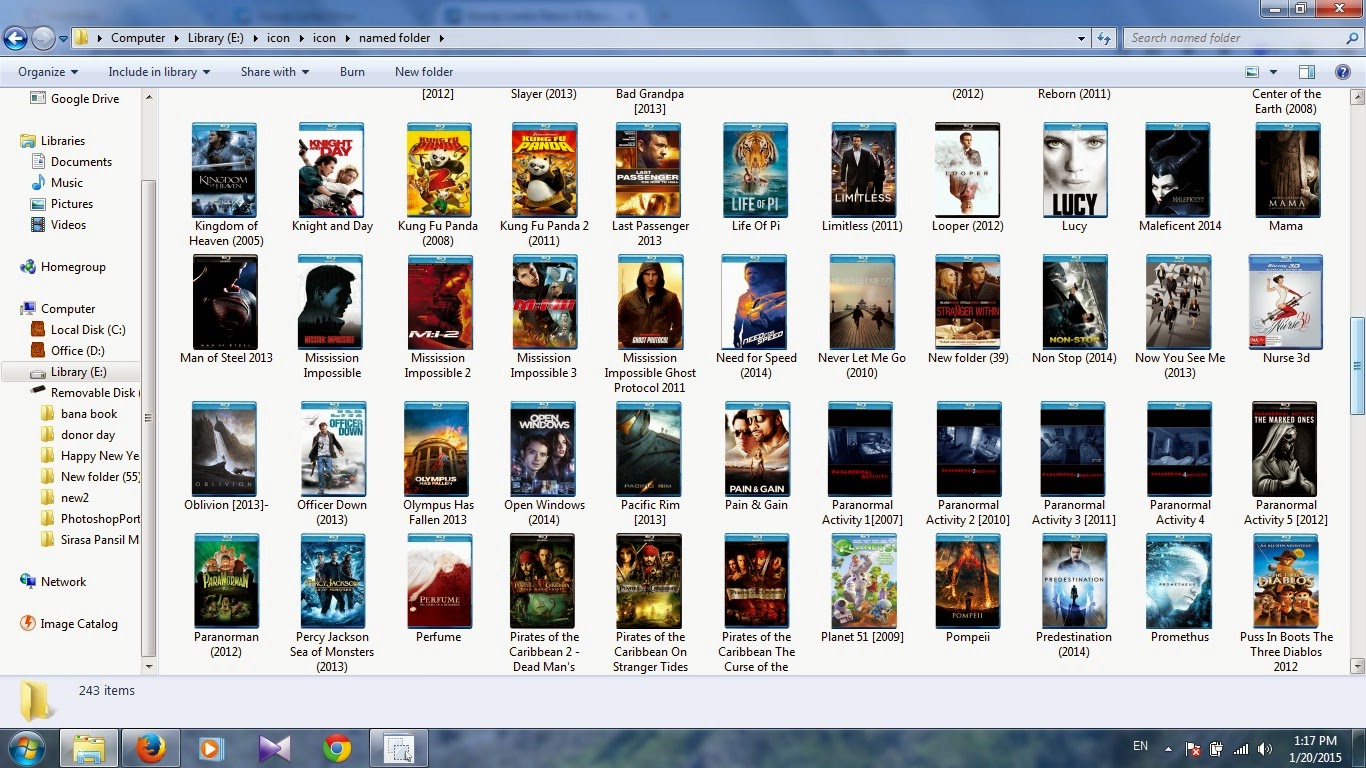Select the Pompeii movie folder icon

(x=968, y=581)
